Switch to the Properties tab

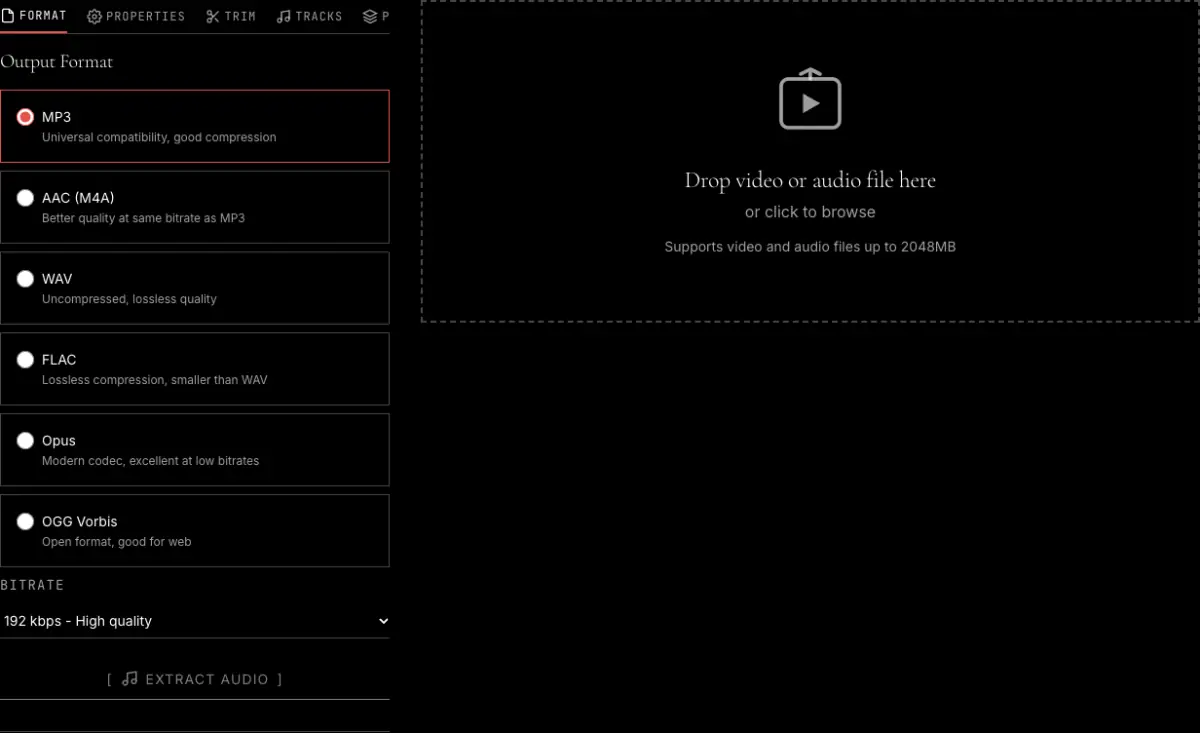coord(136,16)
